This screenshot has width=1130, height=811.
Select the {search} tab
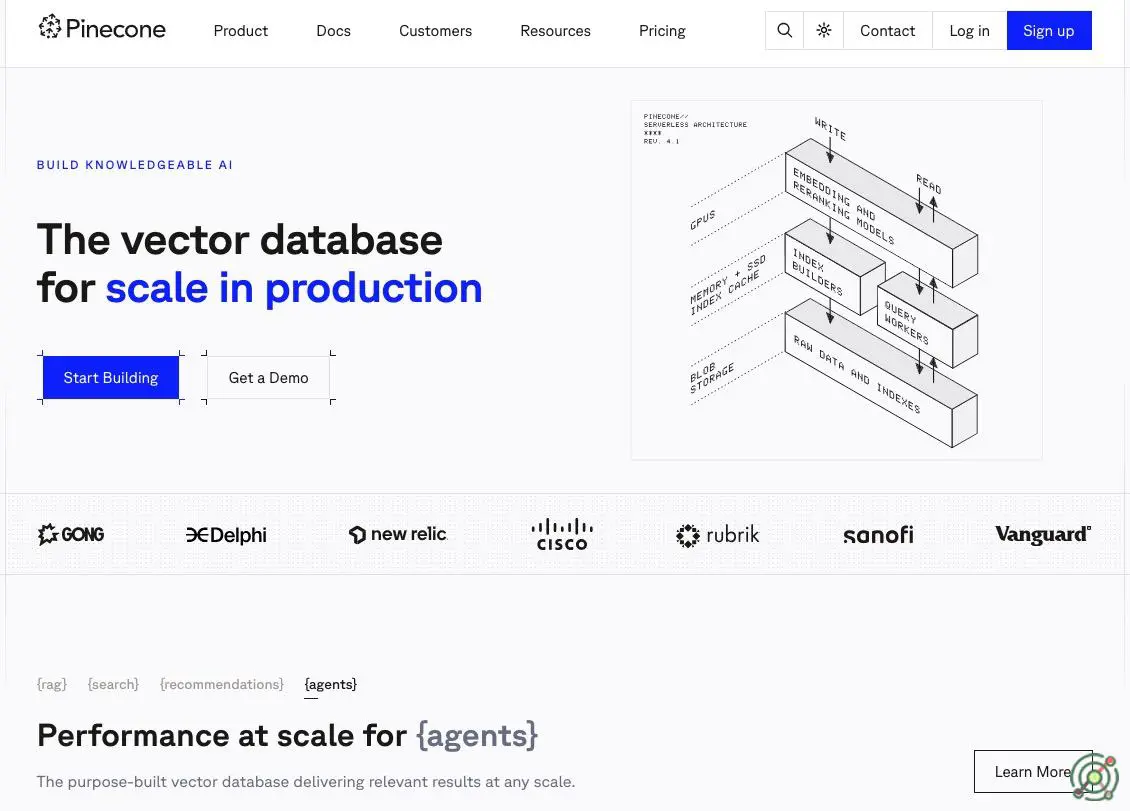113,684
